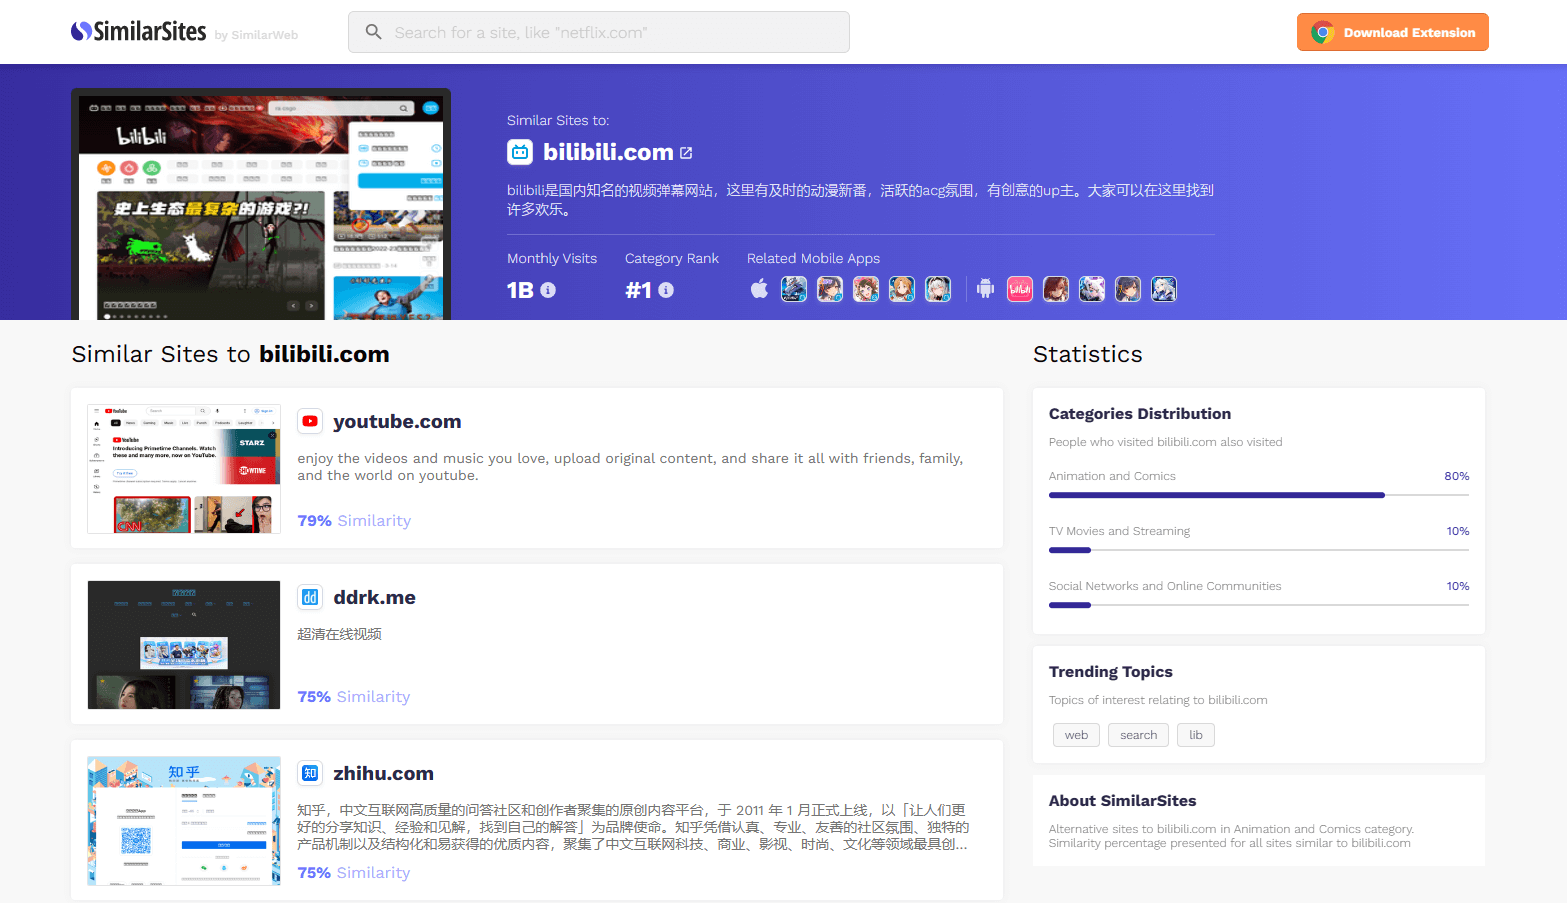Click the Monthly Visits info icon
The width and height of the screenshot is (1567, 903).
coord(548,290)
